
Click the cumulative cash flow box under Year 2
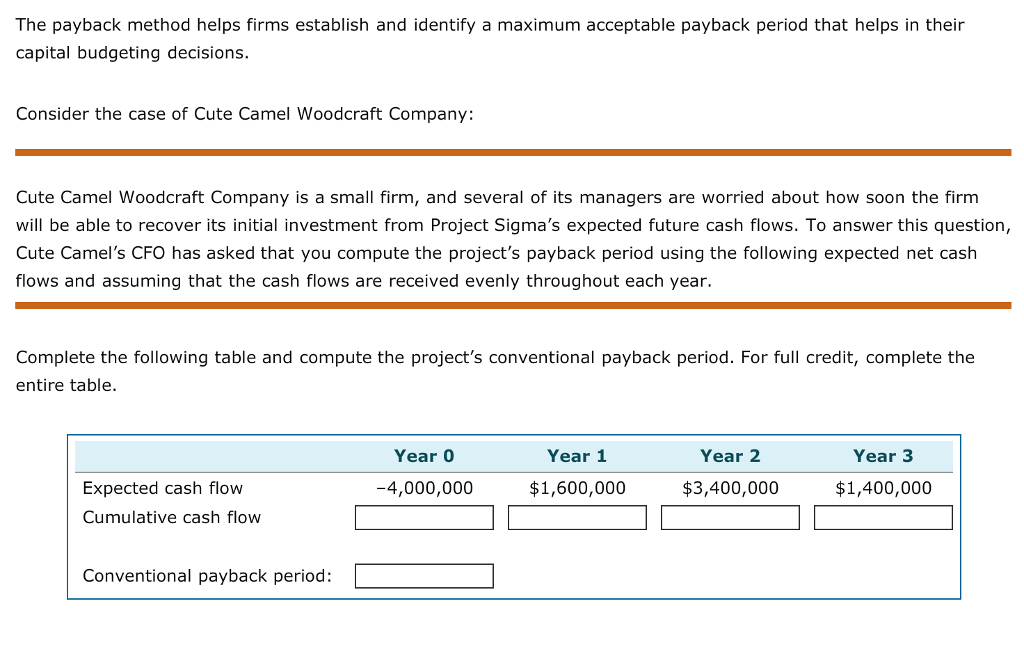pyautogui.click(x=730, y=517)
